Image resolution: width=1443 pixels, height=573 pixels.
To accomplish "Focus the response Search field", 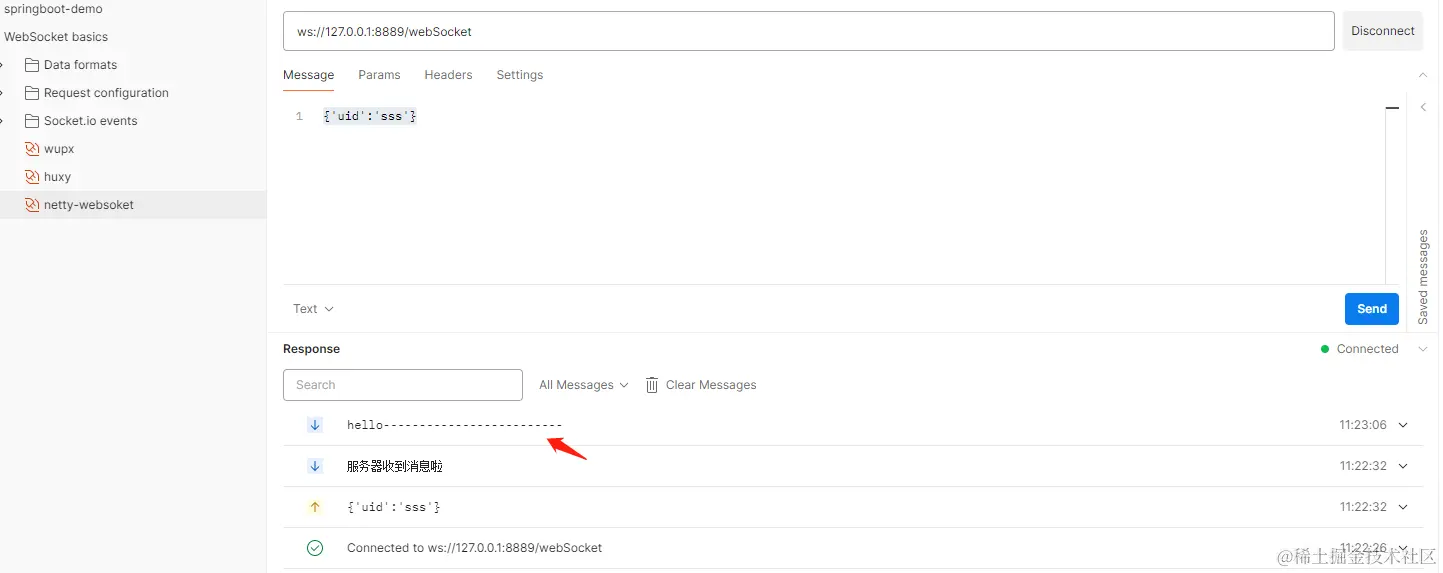I will tap(403, 385).
